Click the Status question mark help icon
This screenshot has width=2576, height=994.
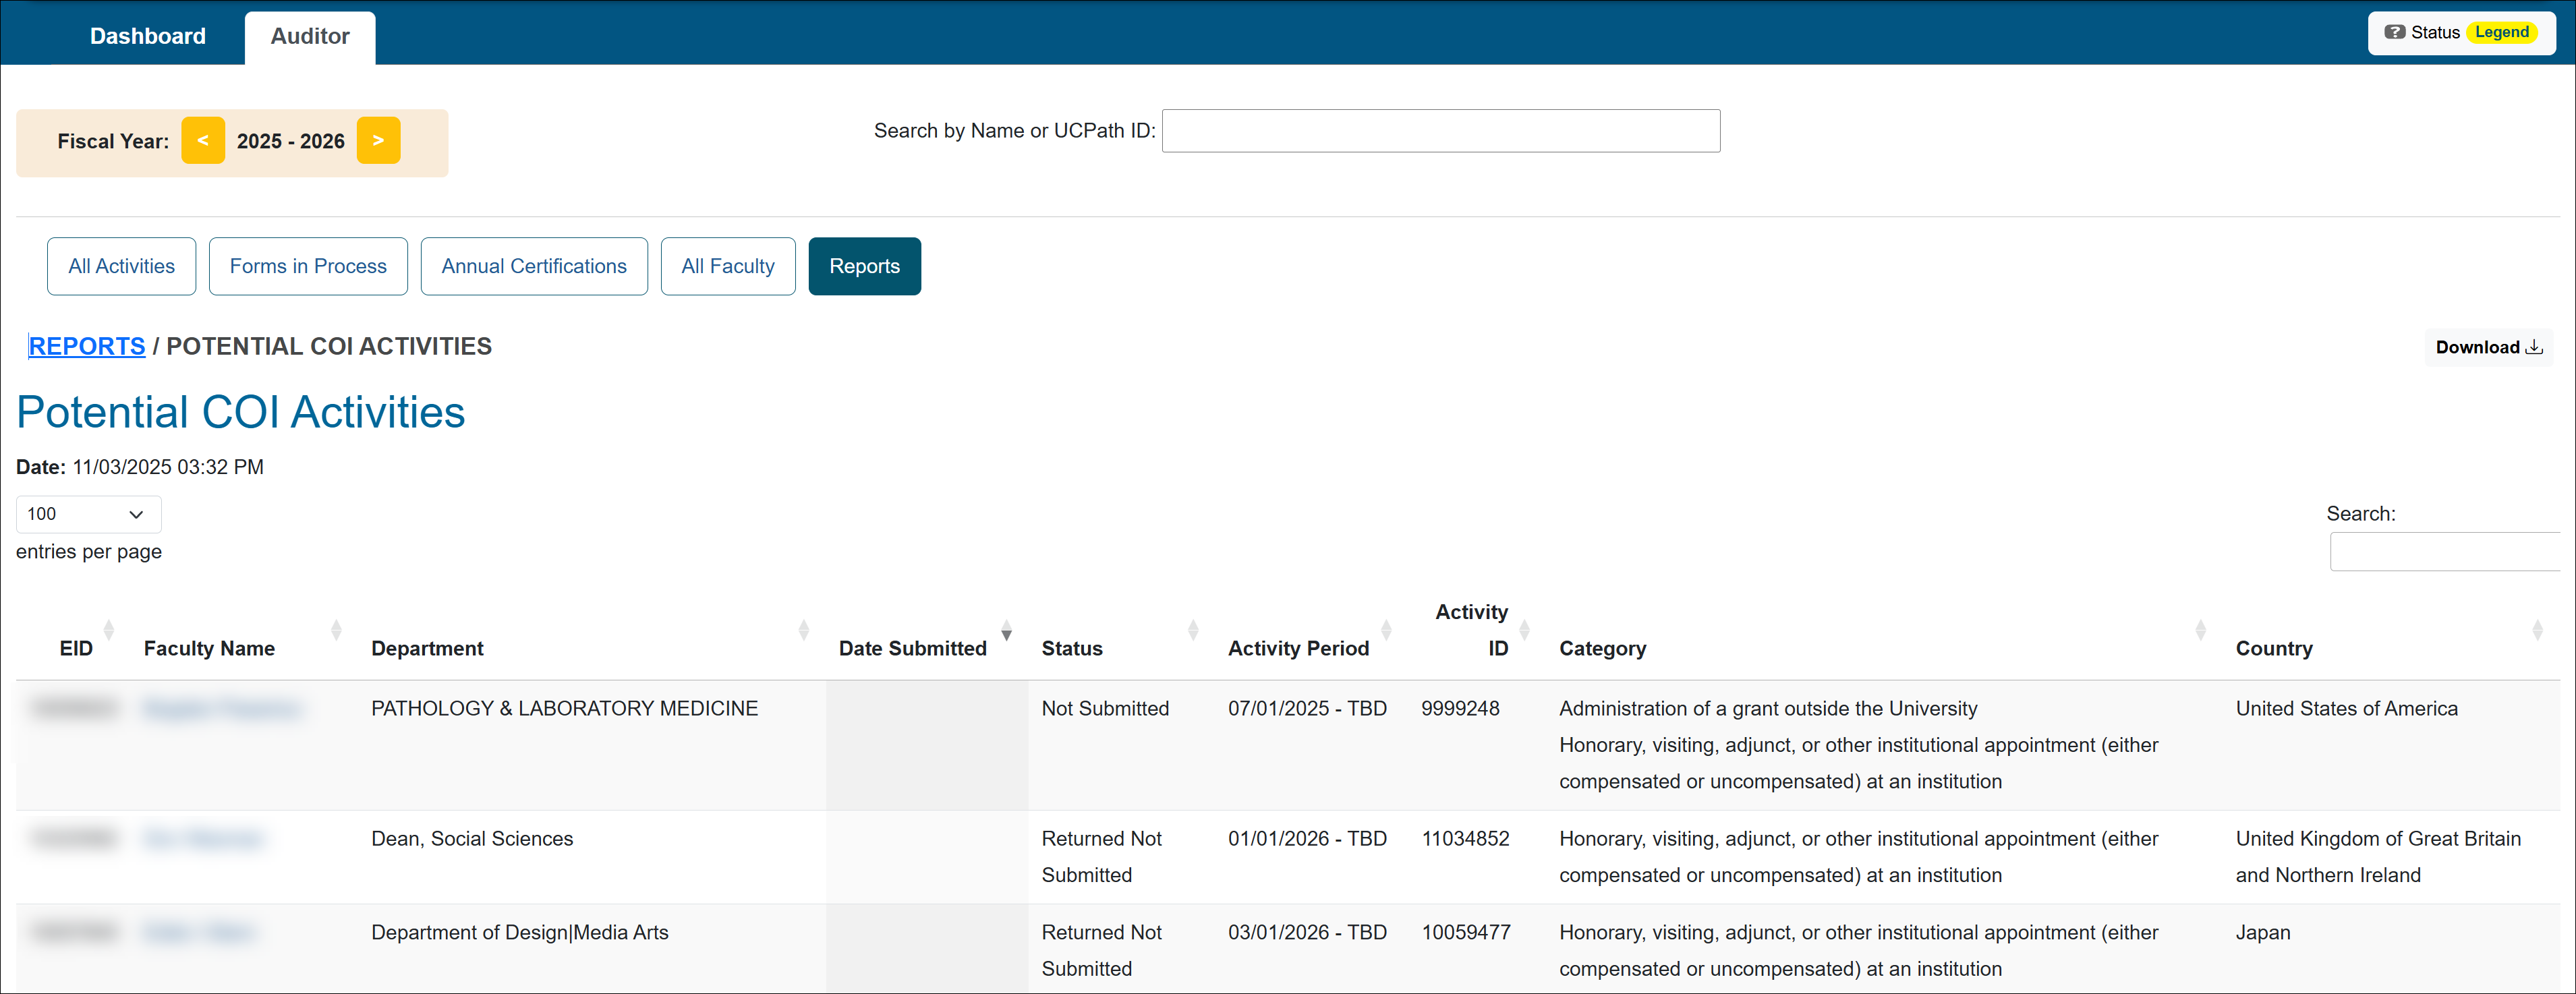[2396, 31]
